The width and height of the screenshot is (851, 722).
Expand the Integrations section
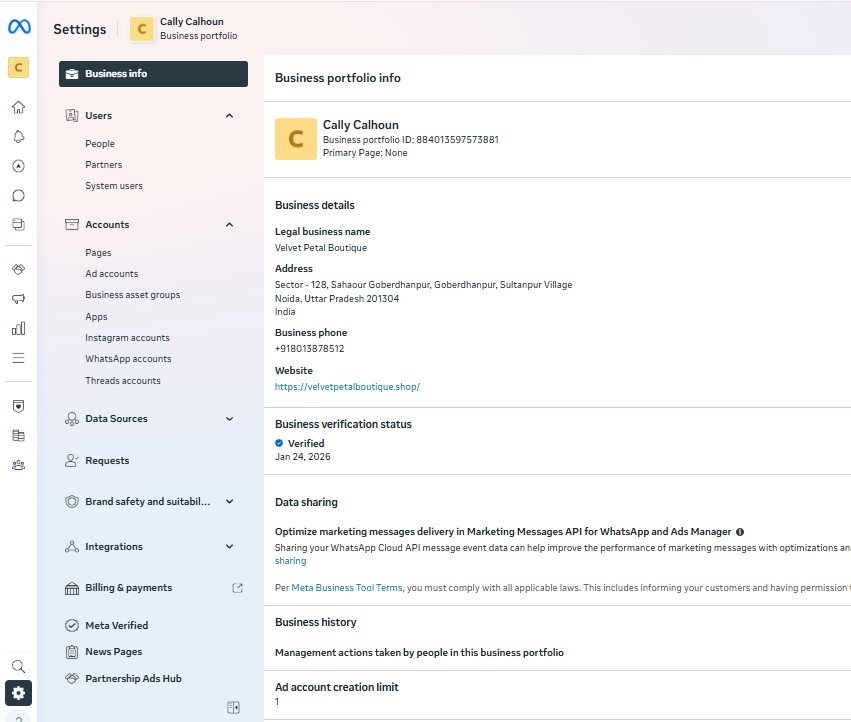point(229,547)
